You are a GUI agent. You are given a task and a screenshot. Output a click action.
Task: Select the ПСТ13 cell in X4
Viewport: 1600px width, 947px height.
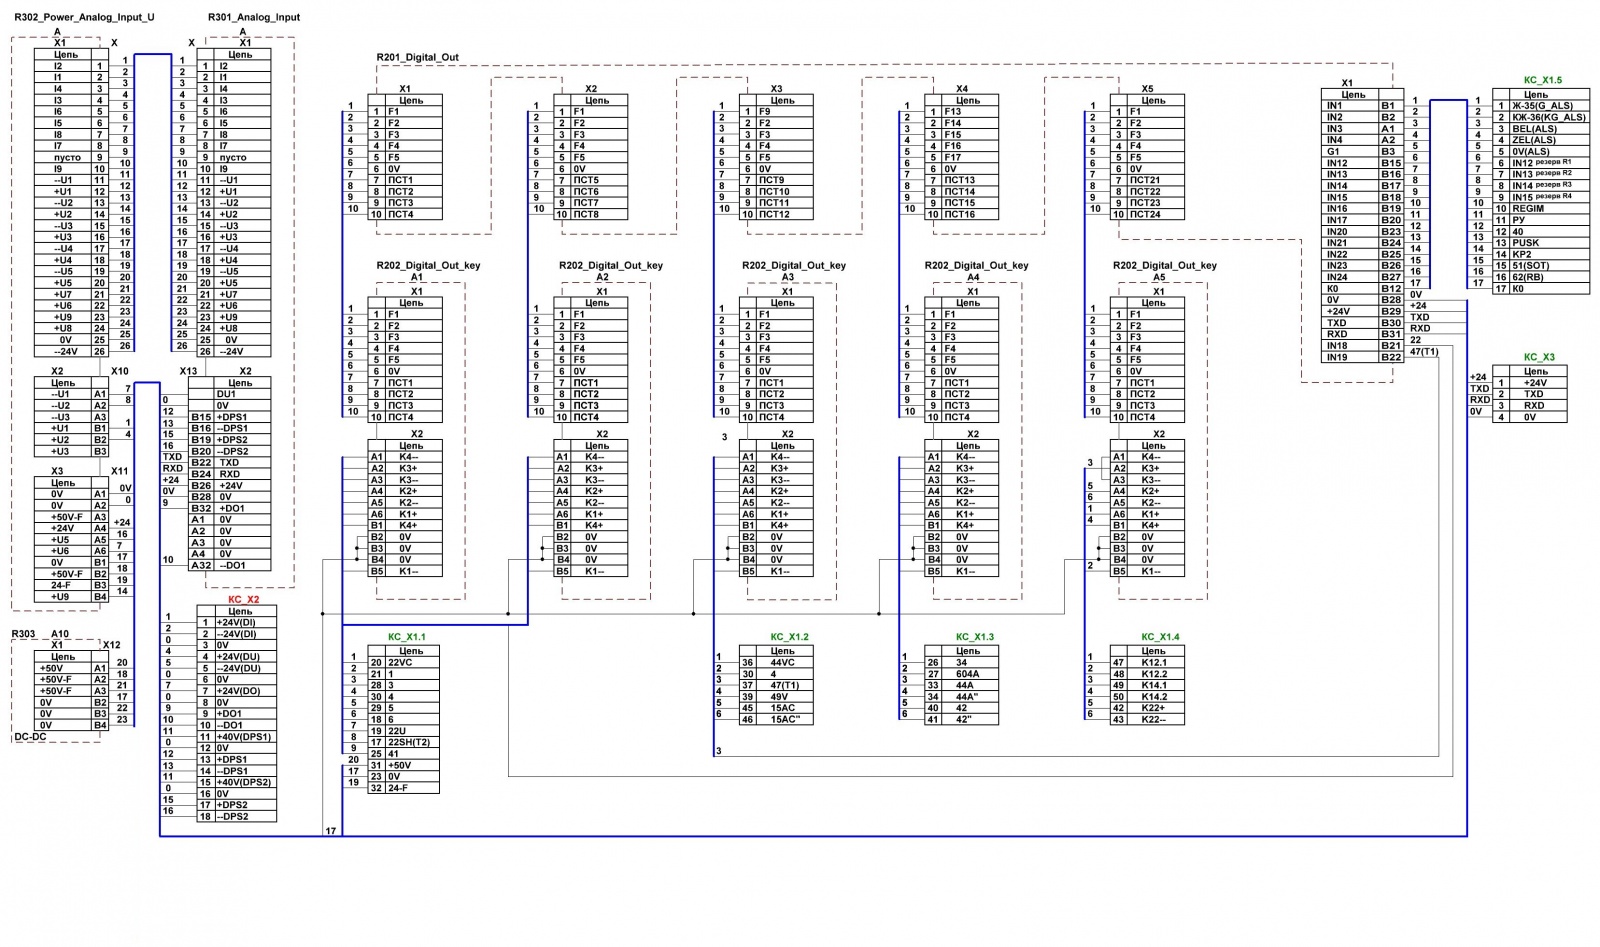pos(970,180)
